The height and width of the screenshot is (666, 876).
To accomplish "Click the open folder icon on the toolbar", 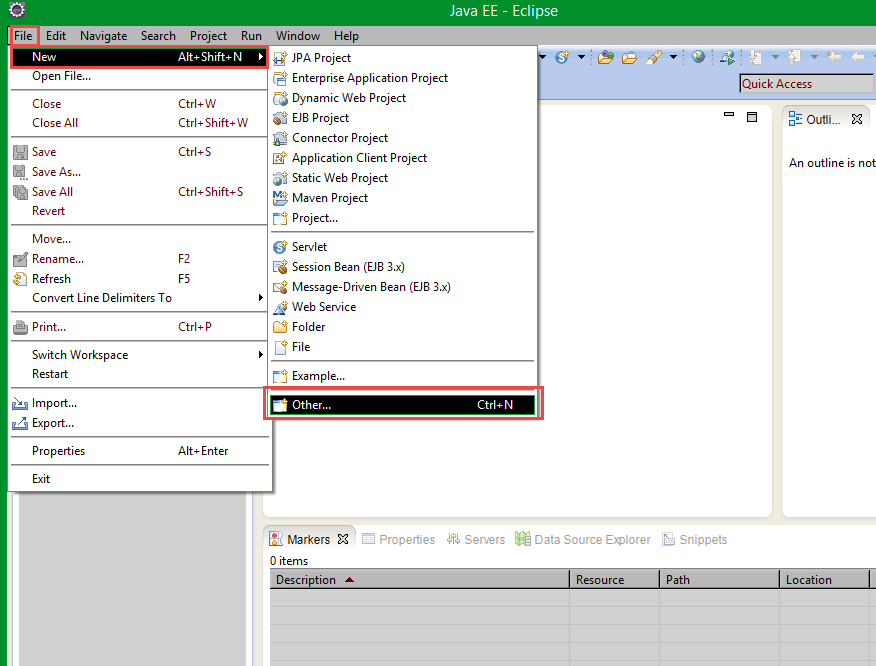I will [629, 57].
